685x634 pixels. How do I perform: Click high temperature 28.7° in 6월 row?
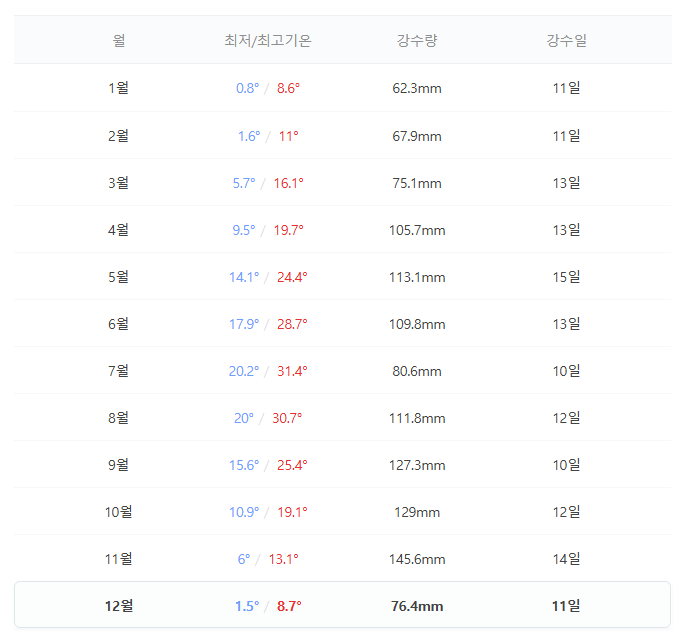click(292, 324)
